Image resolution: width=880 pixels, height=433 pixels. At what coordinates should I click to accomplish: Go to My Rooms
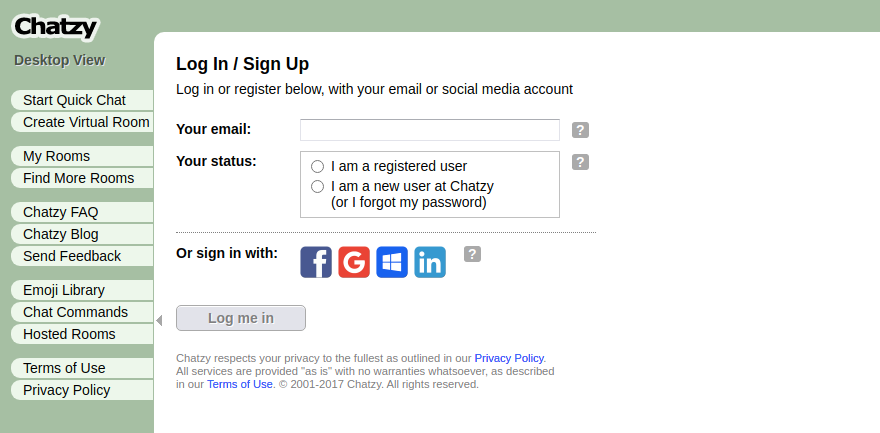point(82,156)
